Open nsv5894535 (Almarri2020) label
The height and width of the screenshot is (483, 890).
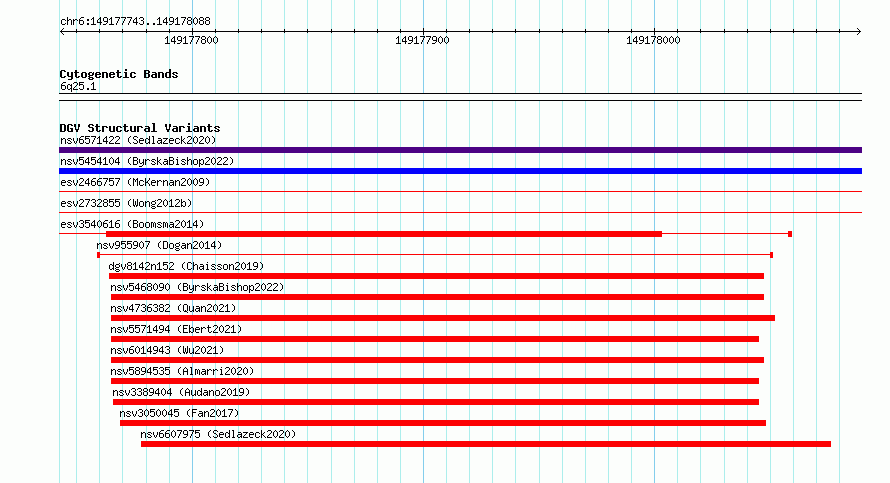(x=182, y=371)
